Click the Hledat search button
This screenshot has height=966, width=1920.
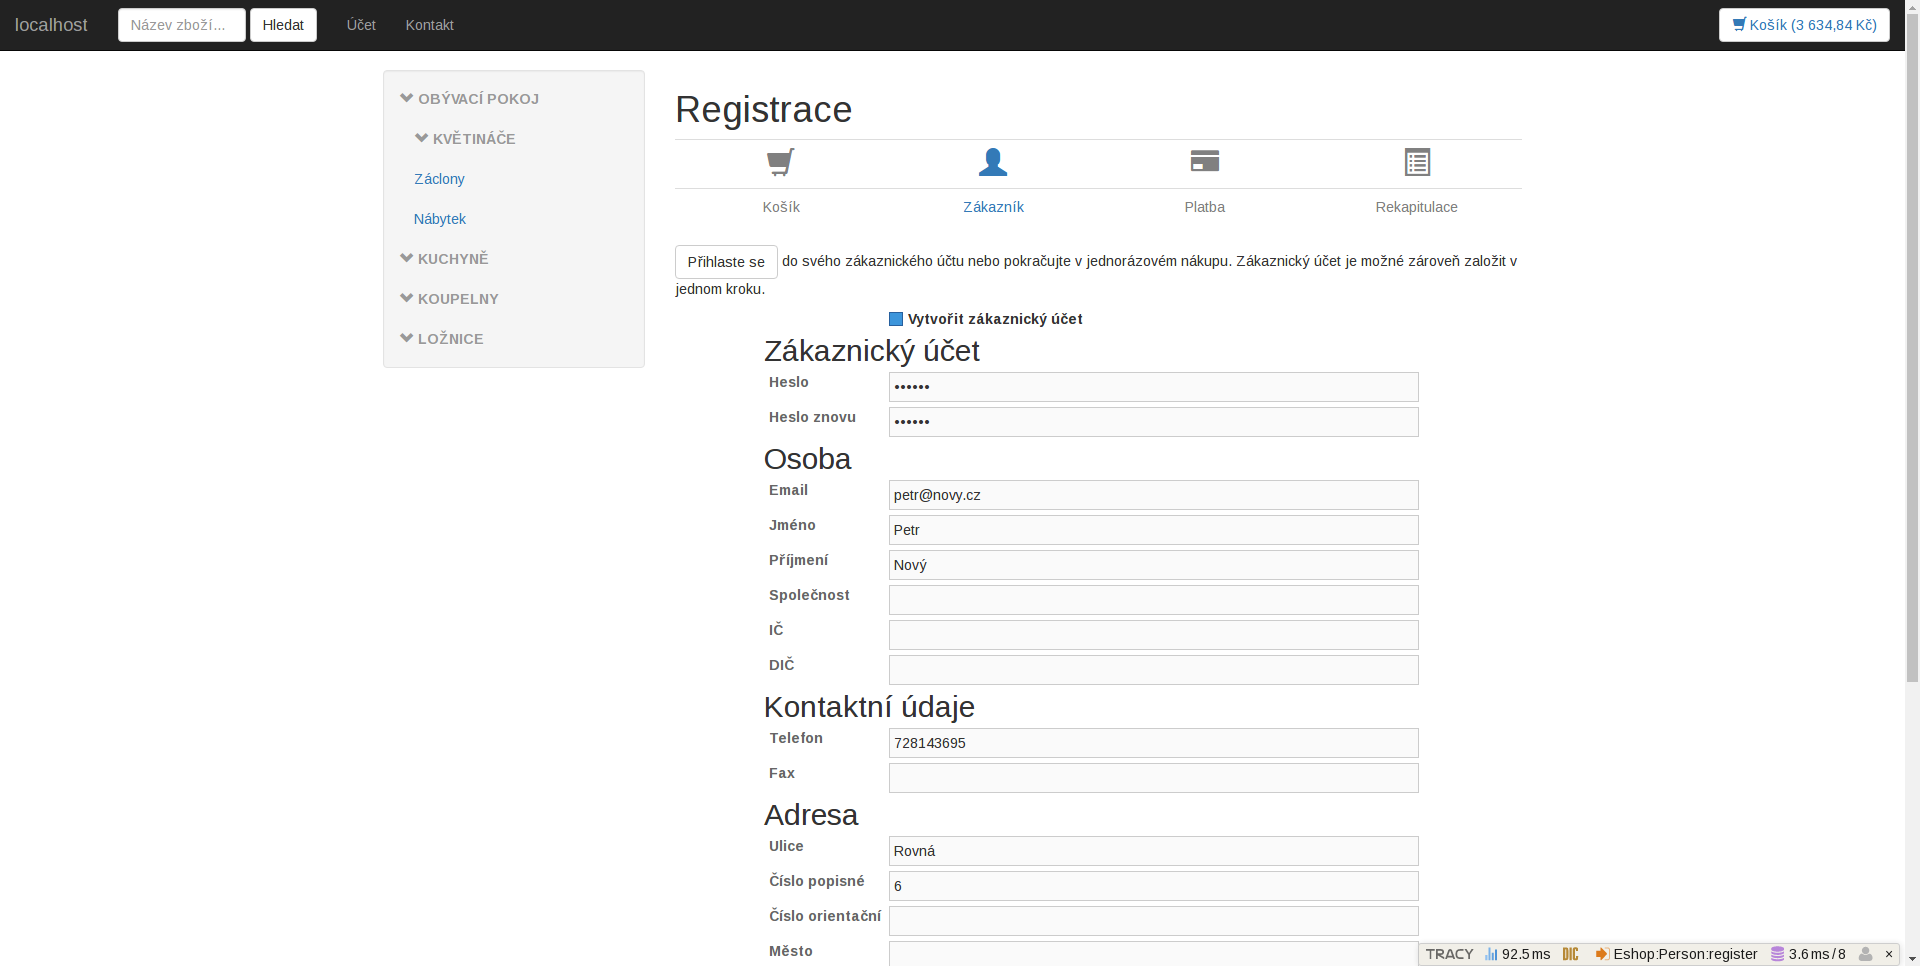point(283,25)
